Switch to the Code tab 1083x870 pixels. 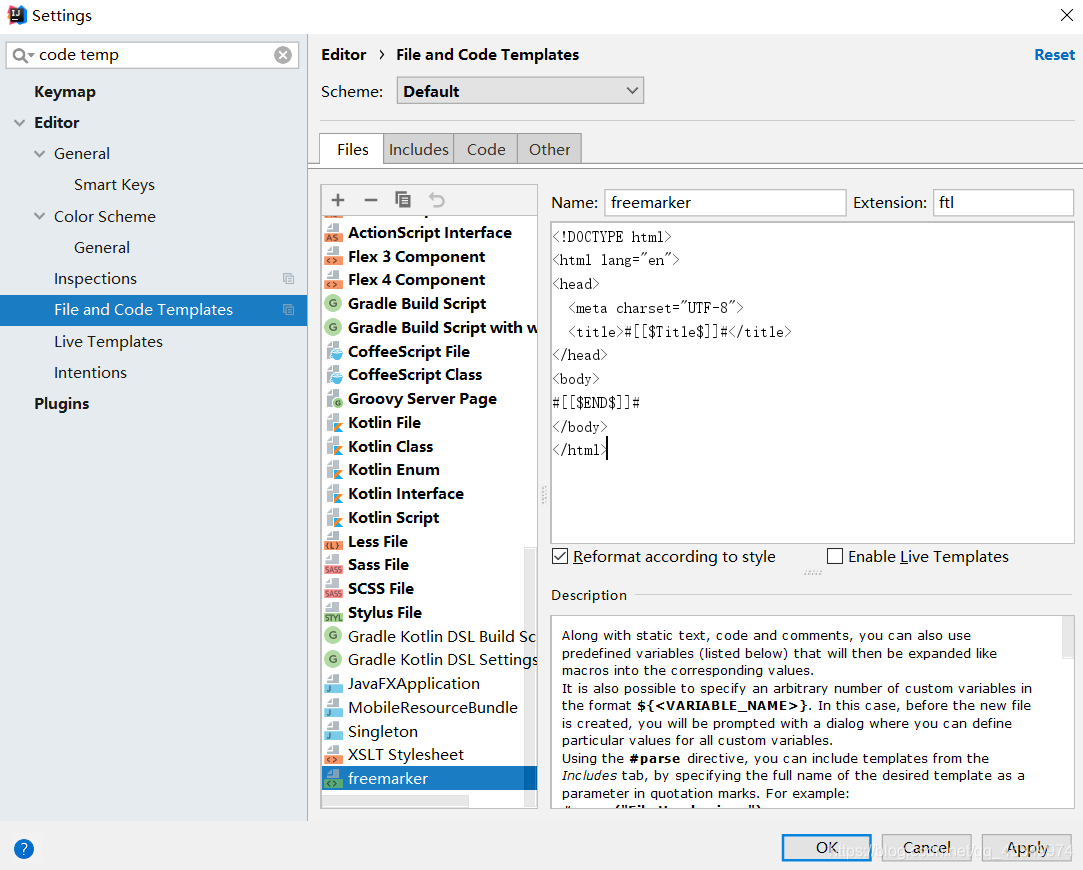click(486, 150)
